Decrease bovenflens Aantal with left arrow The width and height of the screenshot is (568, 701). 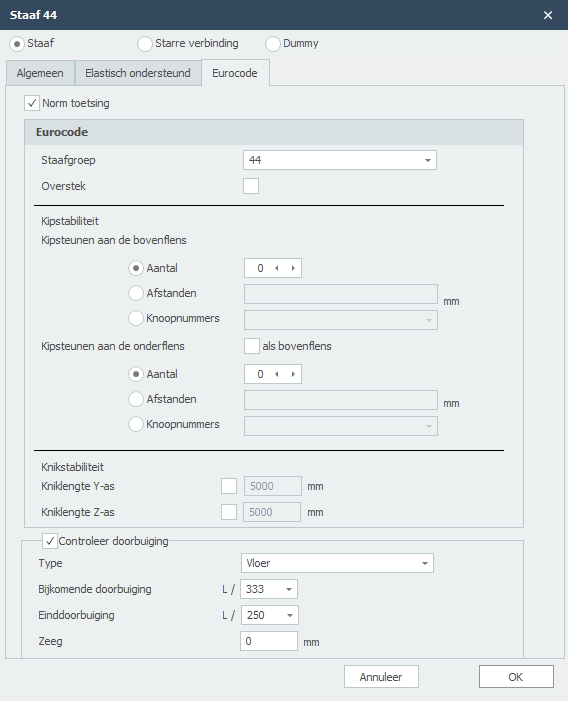277,268
